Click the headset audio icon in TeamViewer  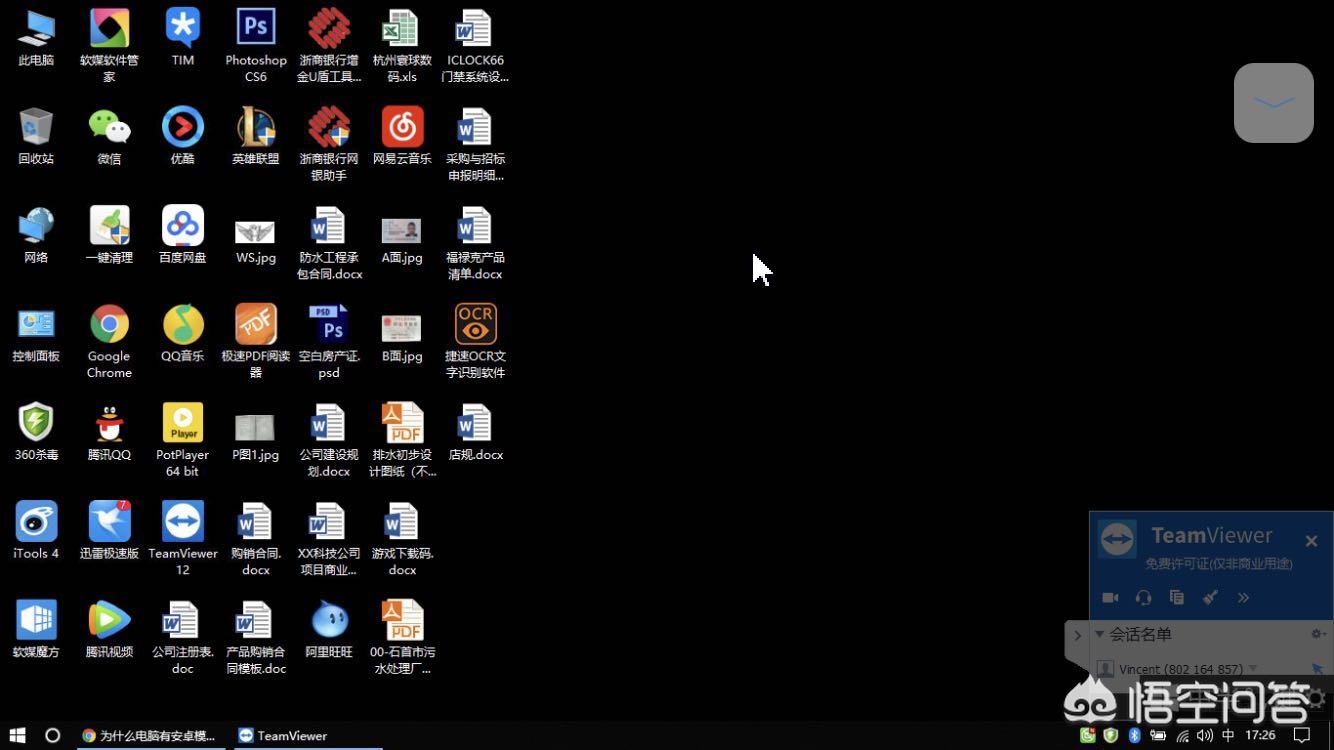click(x=1143, y=597)
